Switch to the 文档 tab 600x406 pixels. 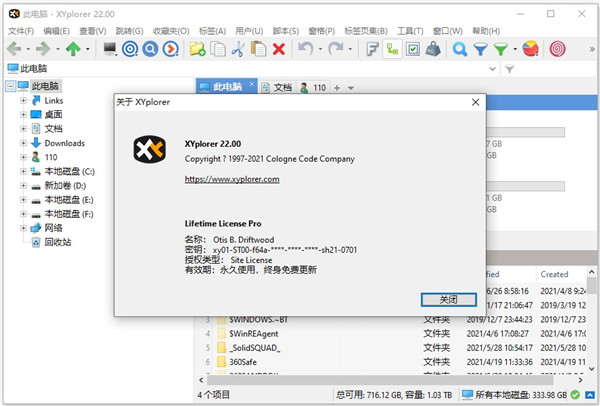(277, 88)
